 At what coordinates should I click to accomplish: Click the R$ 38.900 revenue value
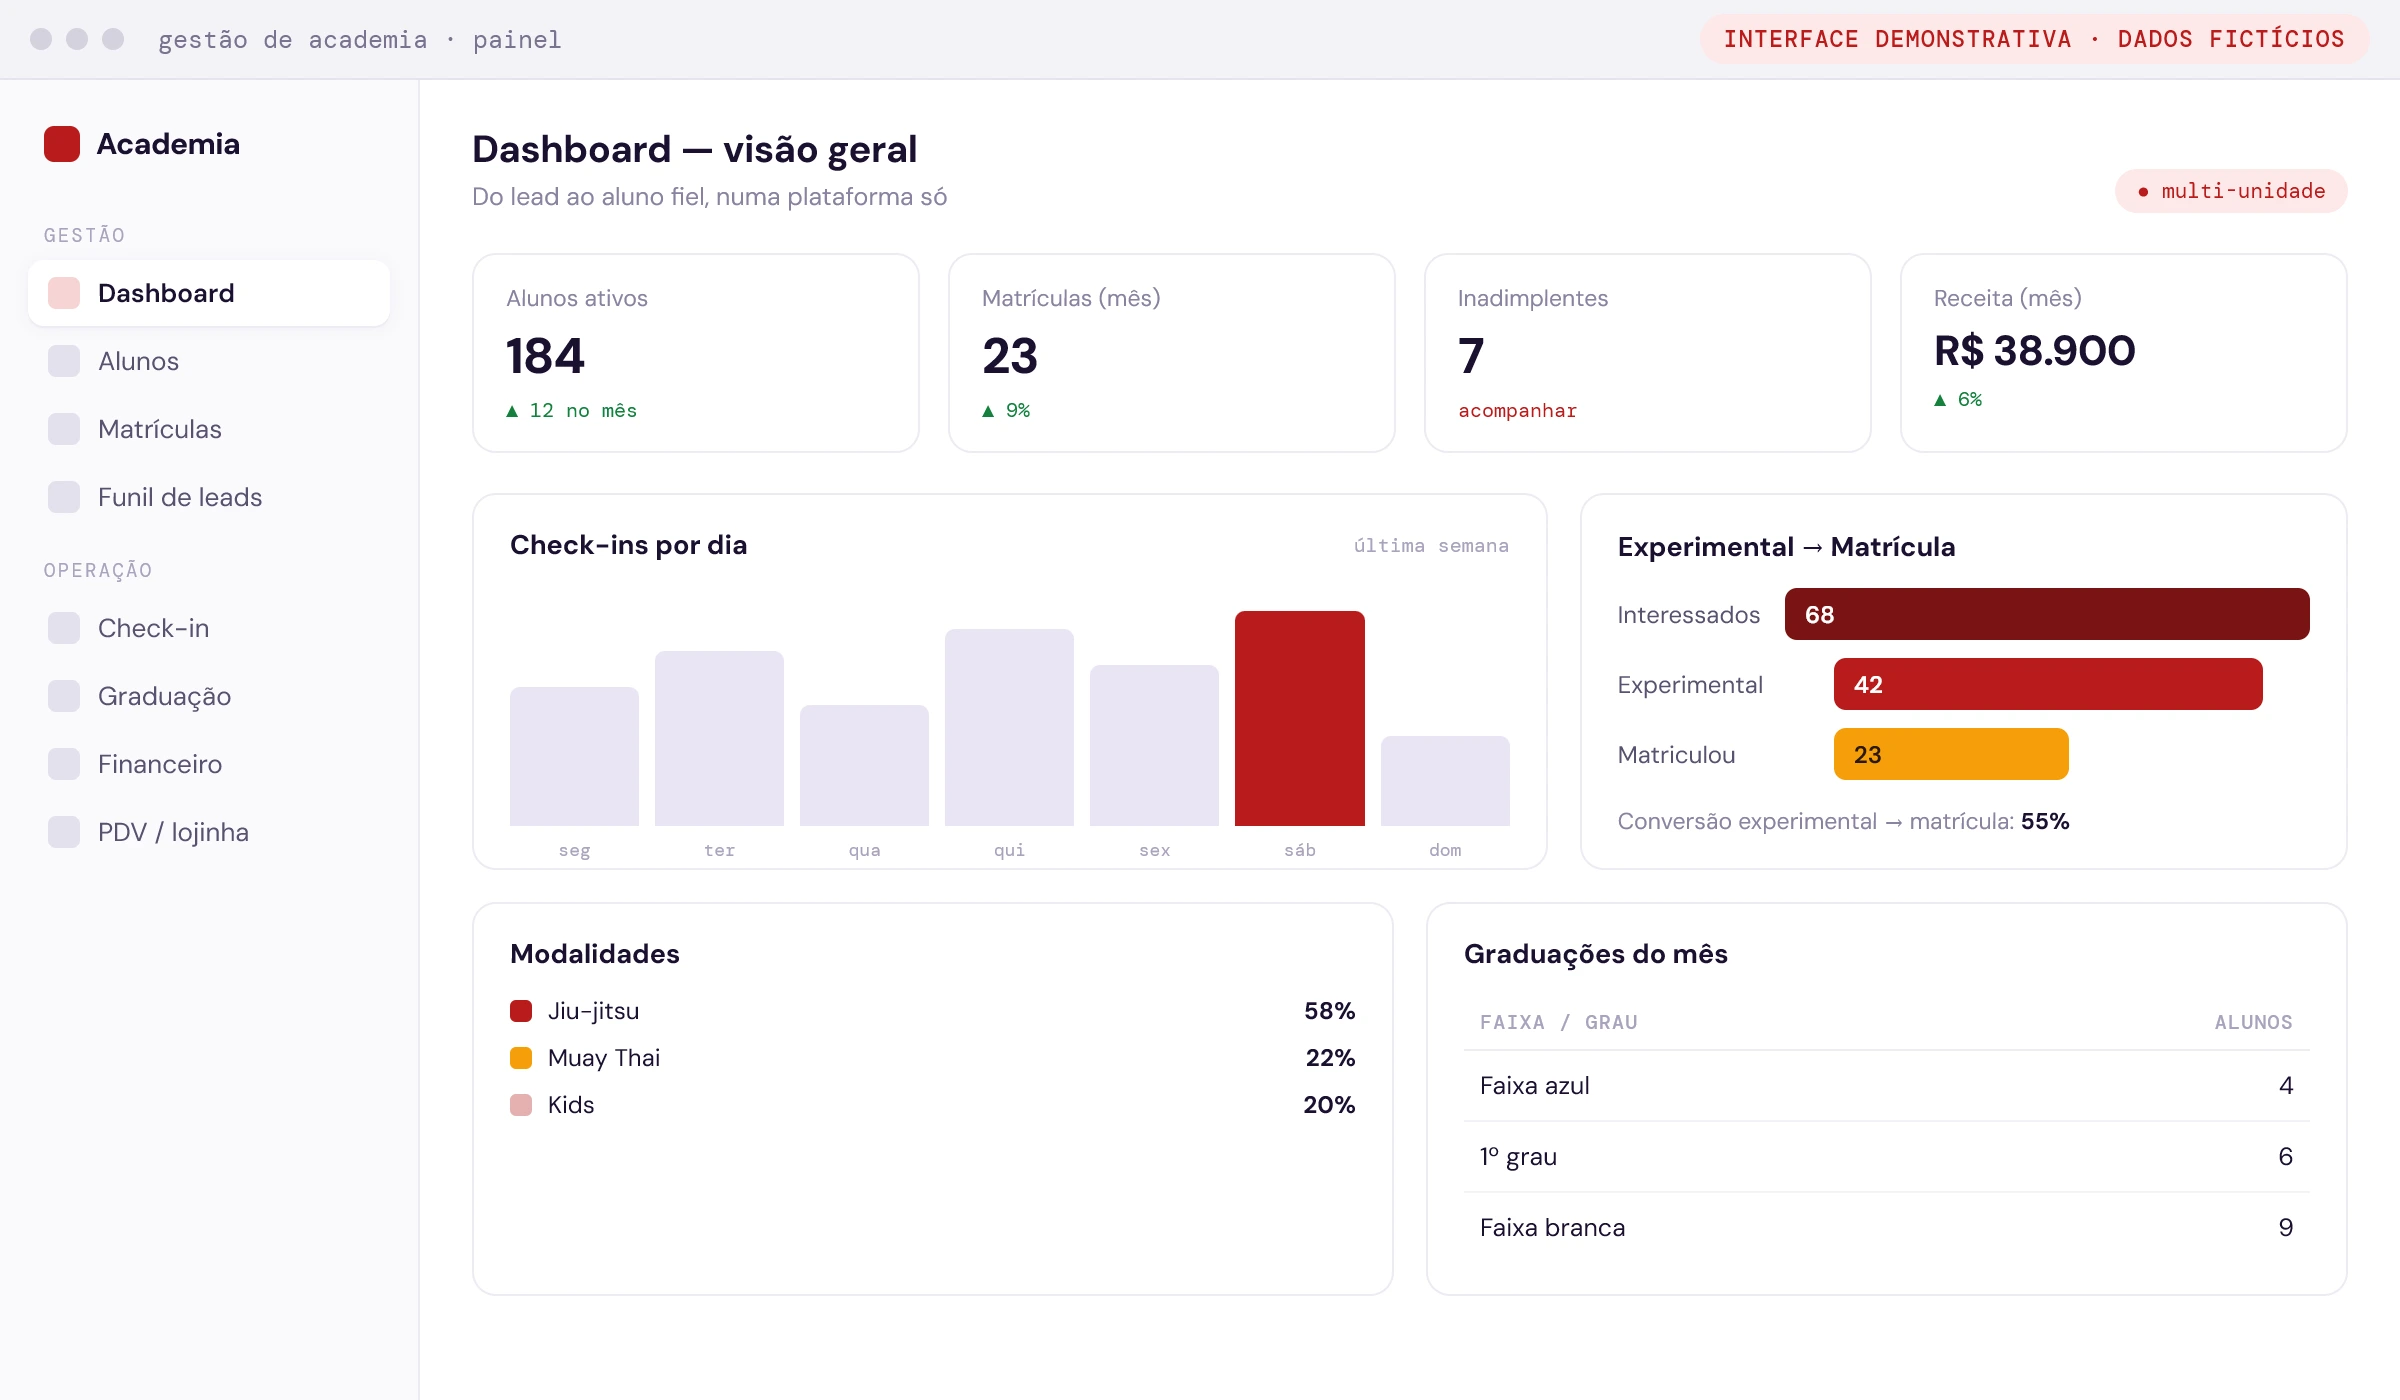pos(2034,351)
